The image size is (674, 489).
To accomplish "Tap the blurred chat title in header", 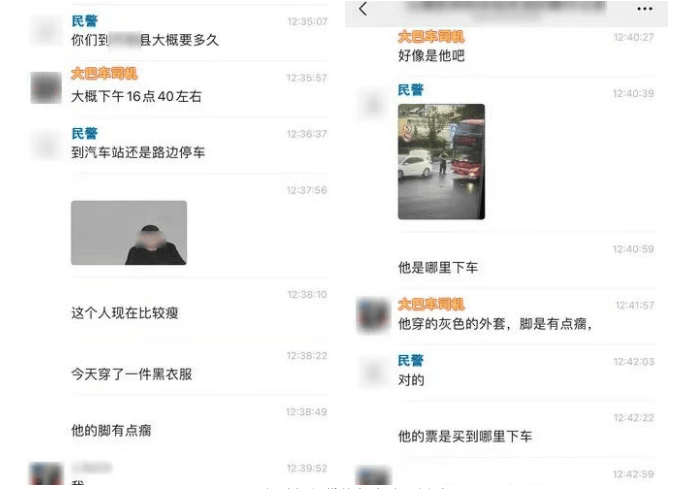I will [505, 9].
